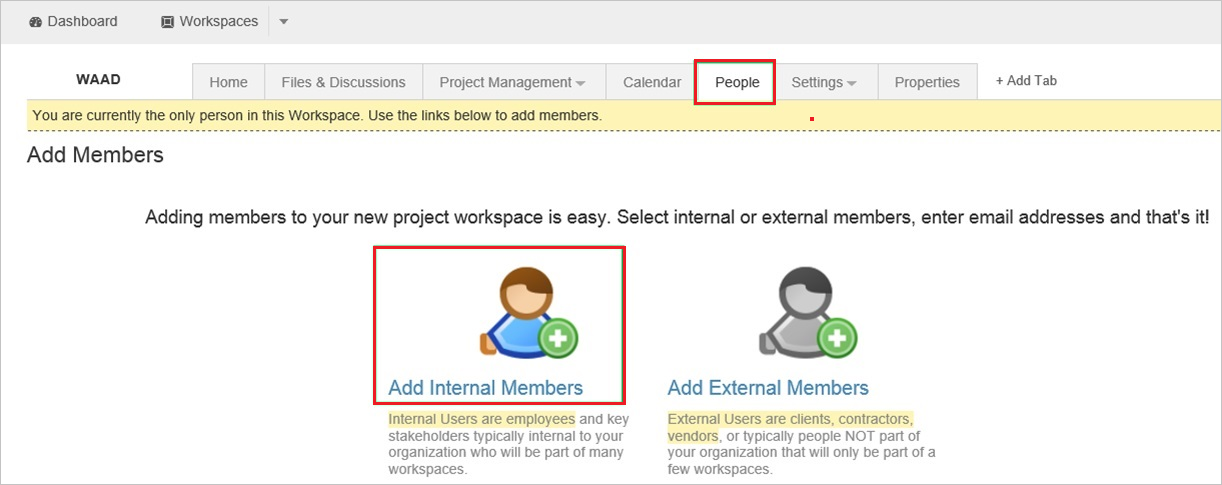Click the Add Members heading
Image resolution: width=1222 pixels, height=485 pixels.
95,155
